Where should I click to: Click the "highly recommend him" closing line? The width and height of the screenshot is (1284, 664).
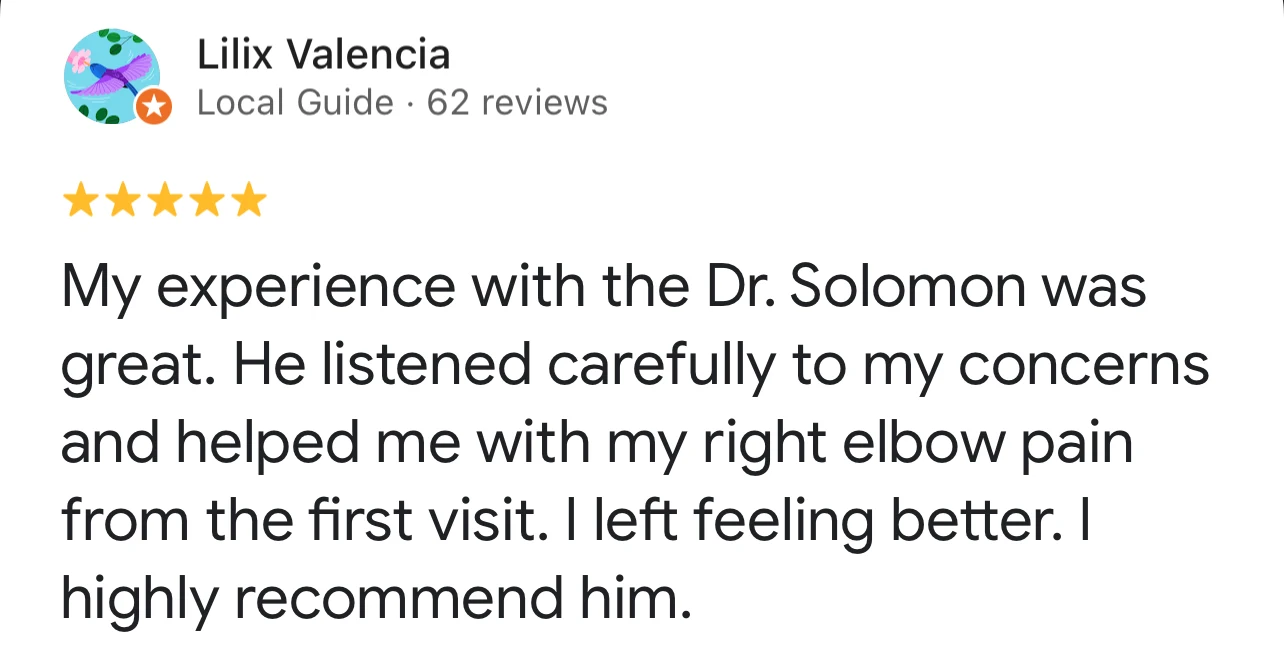coord(376,597)
